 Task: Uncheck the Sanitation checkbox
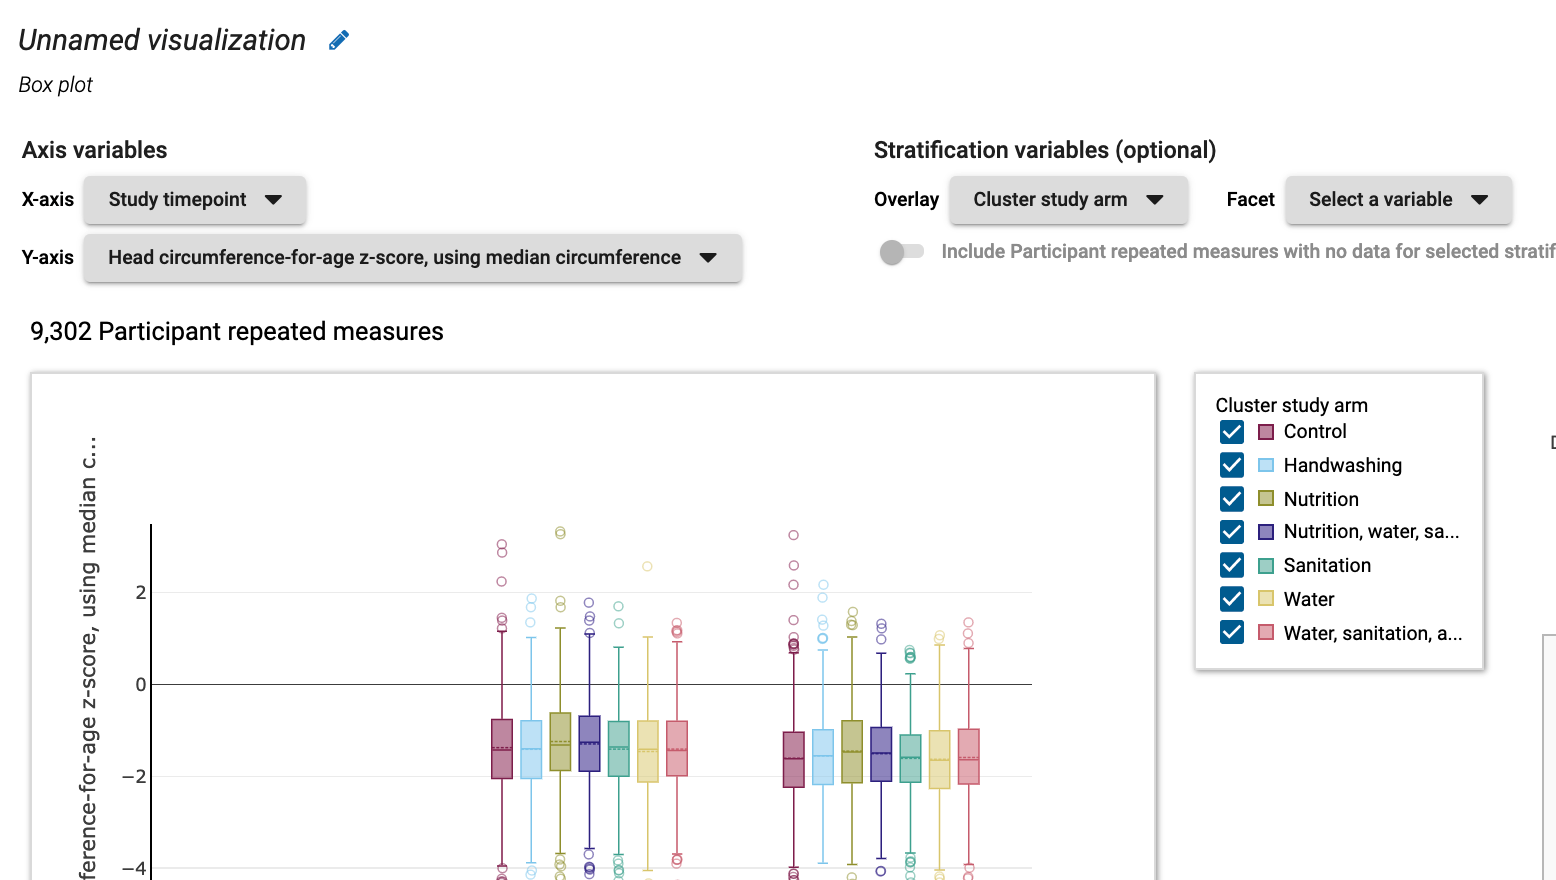click(x=1232, y=566)
